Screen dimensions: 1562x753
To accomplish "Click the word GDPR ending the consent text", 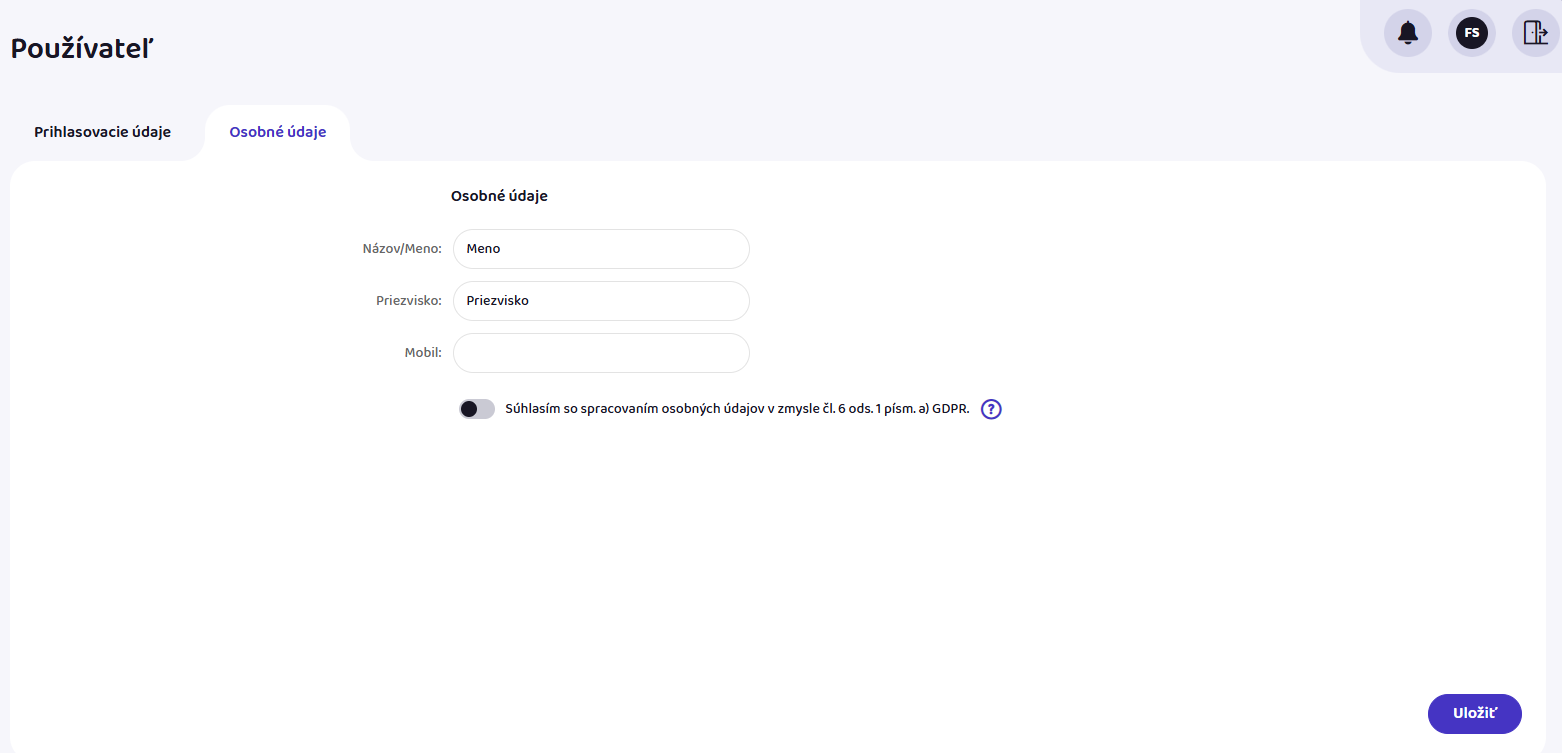I will tap(951, 409).
